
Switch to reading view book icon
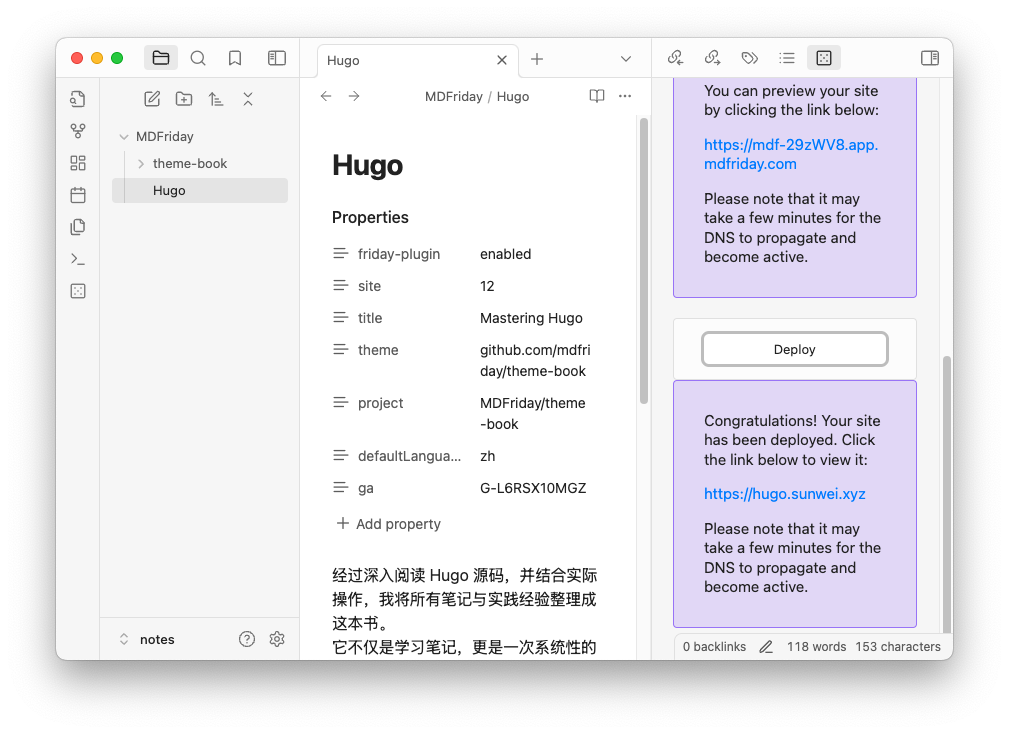(597, 96)
